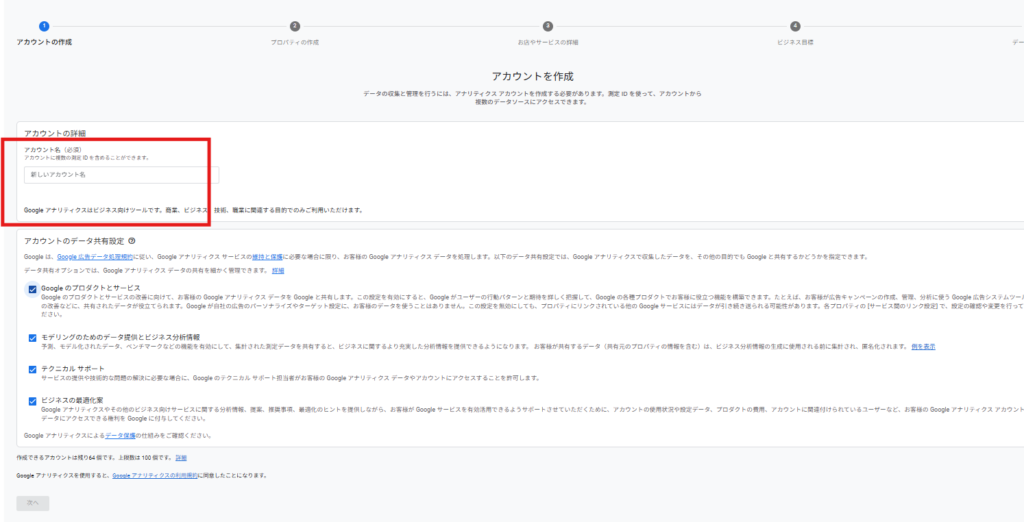The image size is (1024, 522).
Task: Click help icon beside アカウントのデータ共有設定
Action: coord(132,240)
